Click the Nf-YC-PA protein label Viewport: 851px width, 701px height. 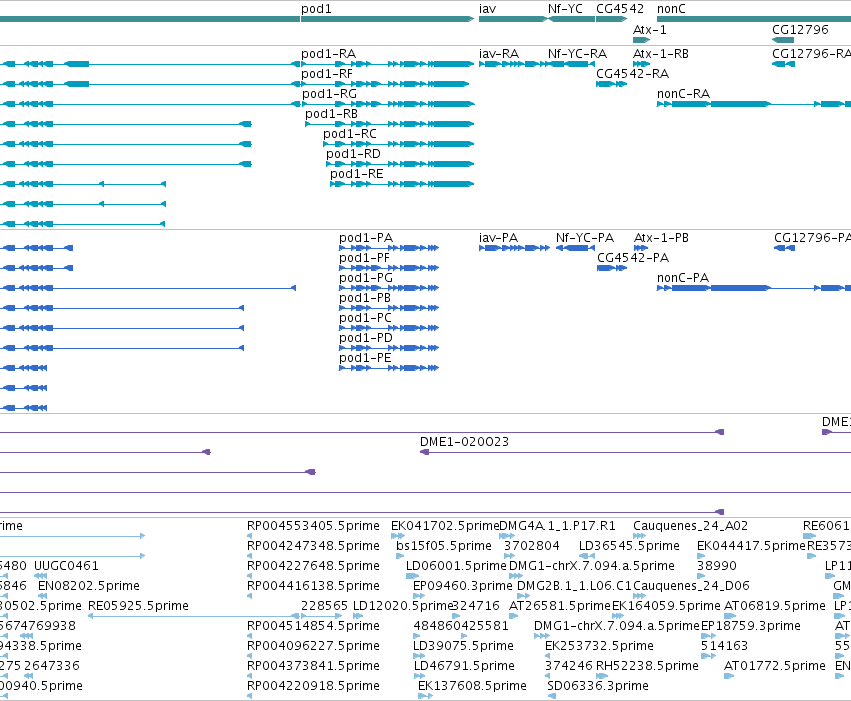pyautogui.click(x=585, y=238)
